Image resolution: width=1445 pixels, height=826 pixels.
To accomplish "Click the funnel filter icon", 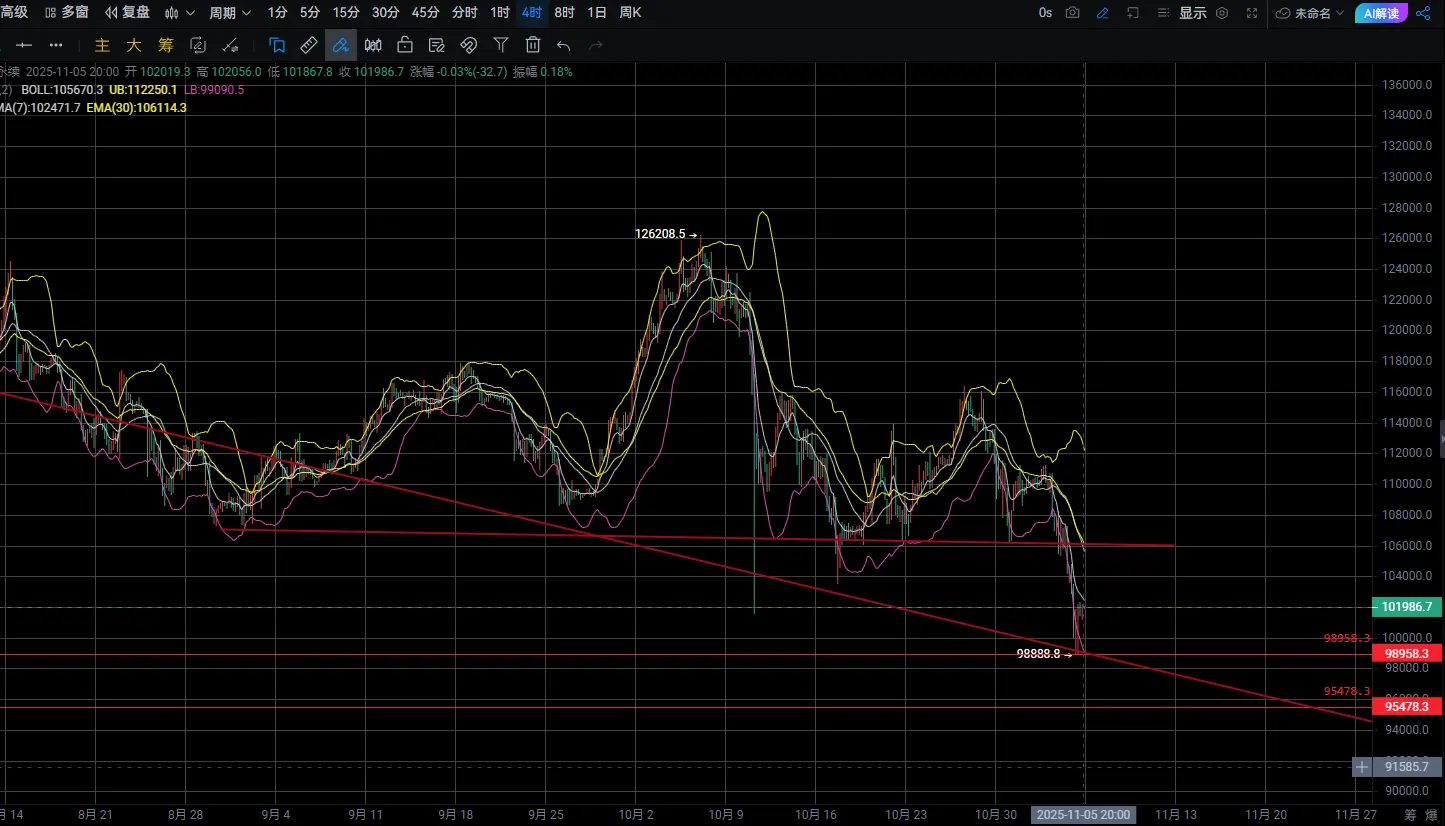I will tap(501, 45).
